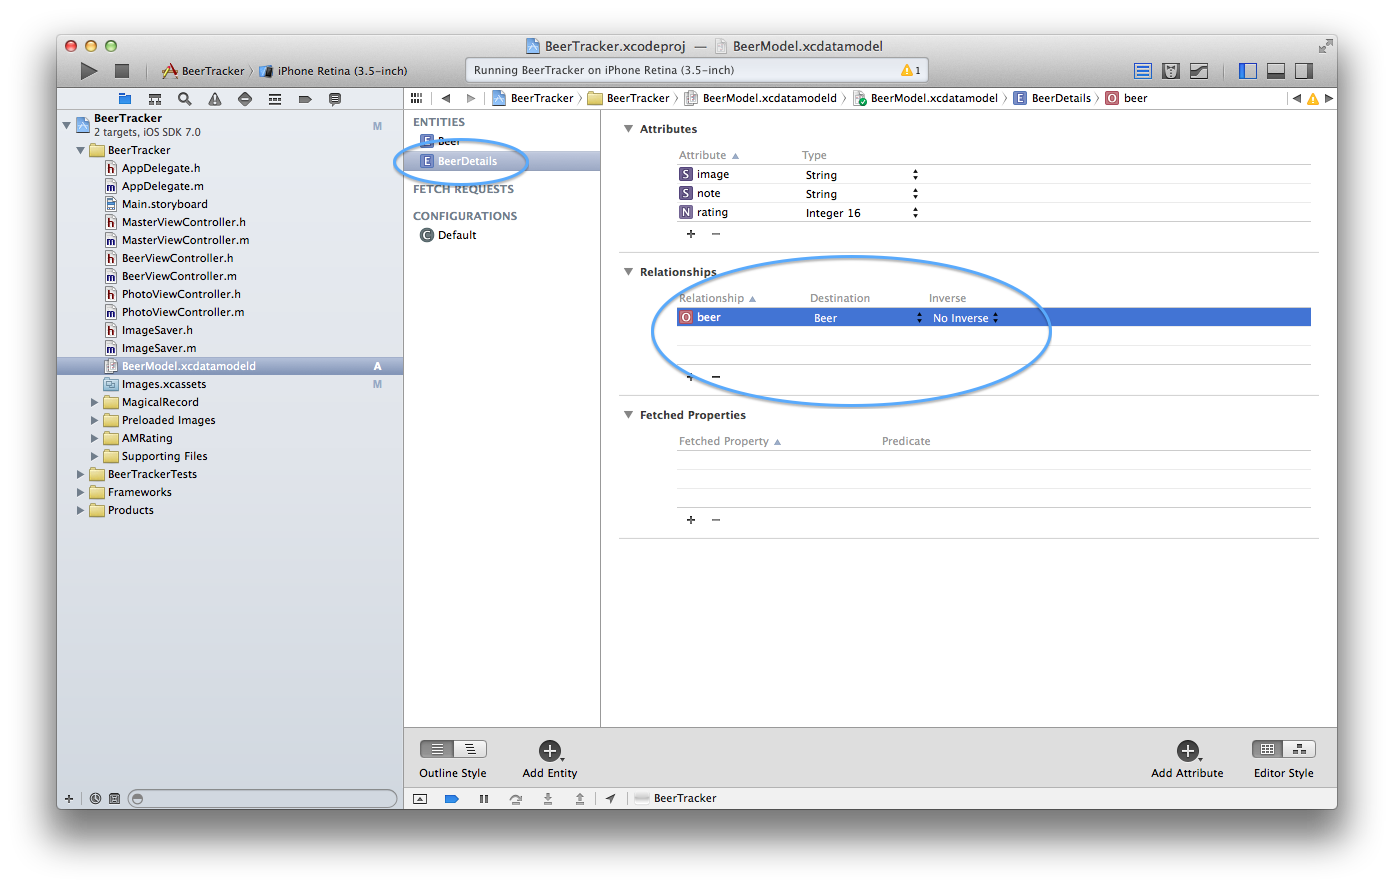The height and width of the screenshot is (888, 1394).
Task: Pause program execution in debug bar
Action: (x=484, y=799)
